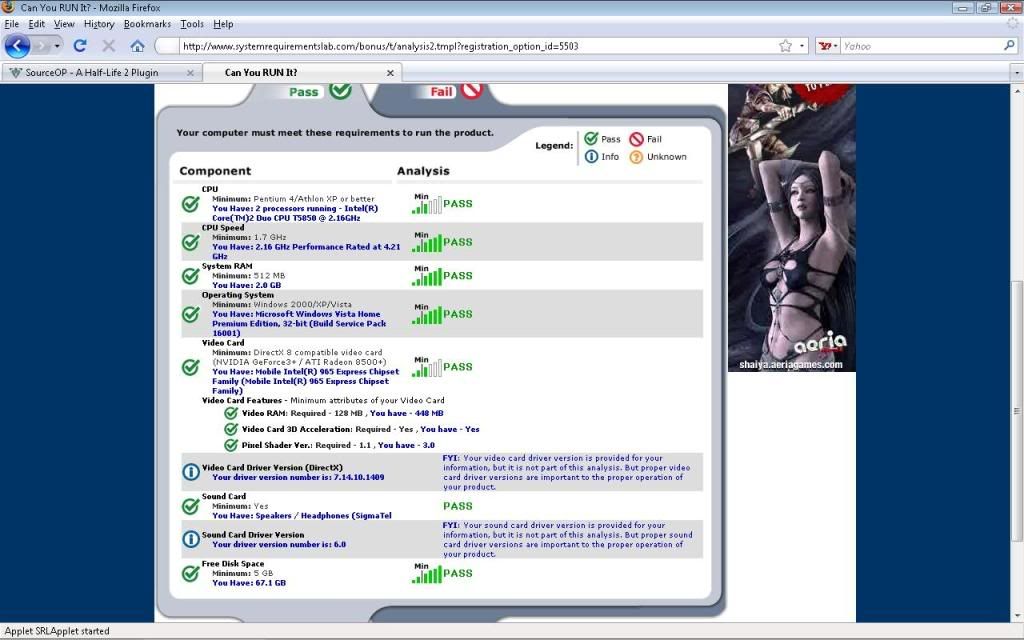
Task: Go to the Home page icon
Action: click(137, 46)
